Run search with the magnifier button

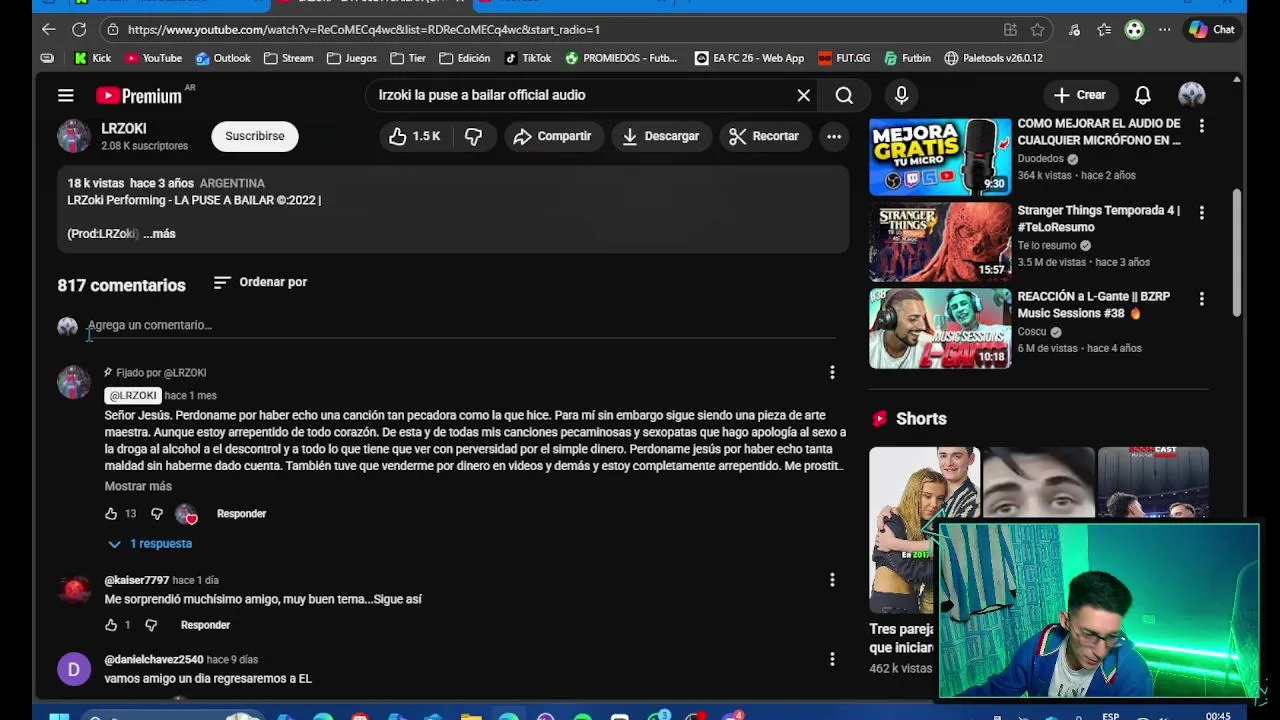click(x=844, y=95)
